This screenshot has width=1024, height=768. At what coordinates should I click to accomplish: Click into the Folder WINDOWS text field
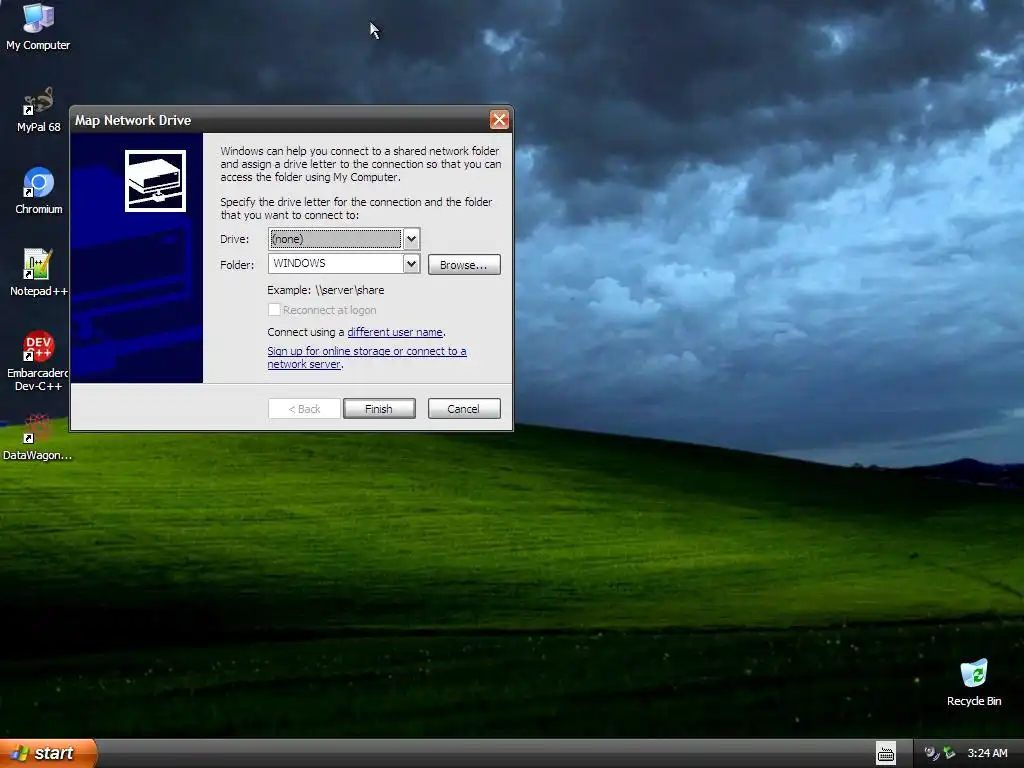click(x=336, y=264)
